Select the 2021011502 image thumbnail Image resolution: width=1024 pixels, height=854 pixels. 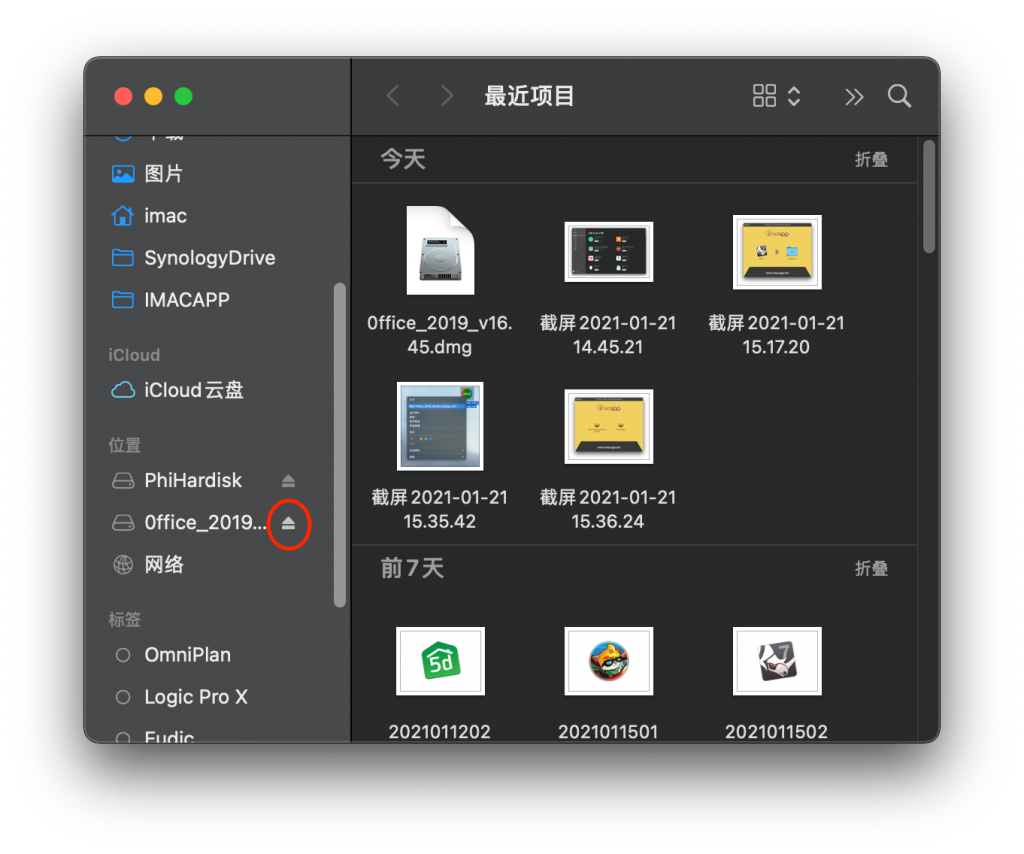(x=777, y=661)
